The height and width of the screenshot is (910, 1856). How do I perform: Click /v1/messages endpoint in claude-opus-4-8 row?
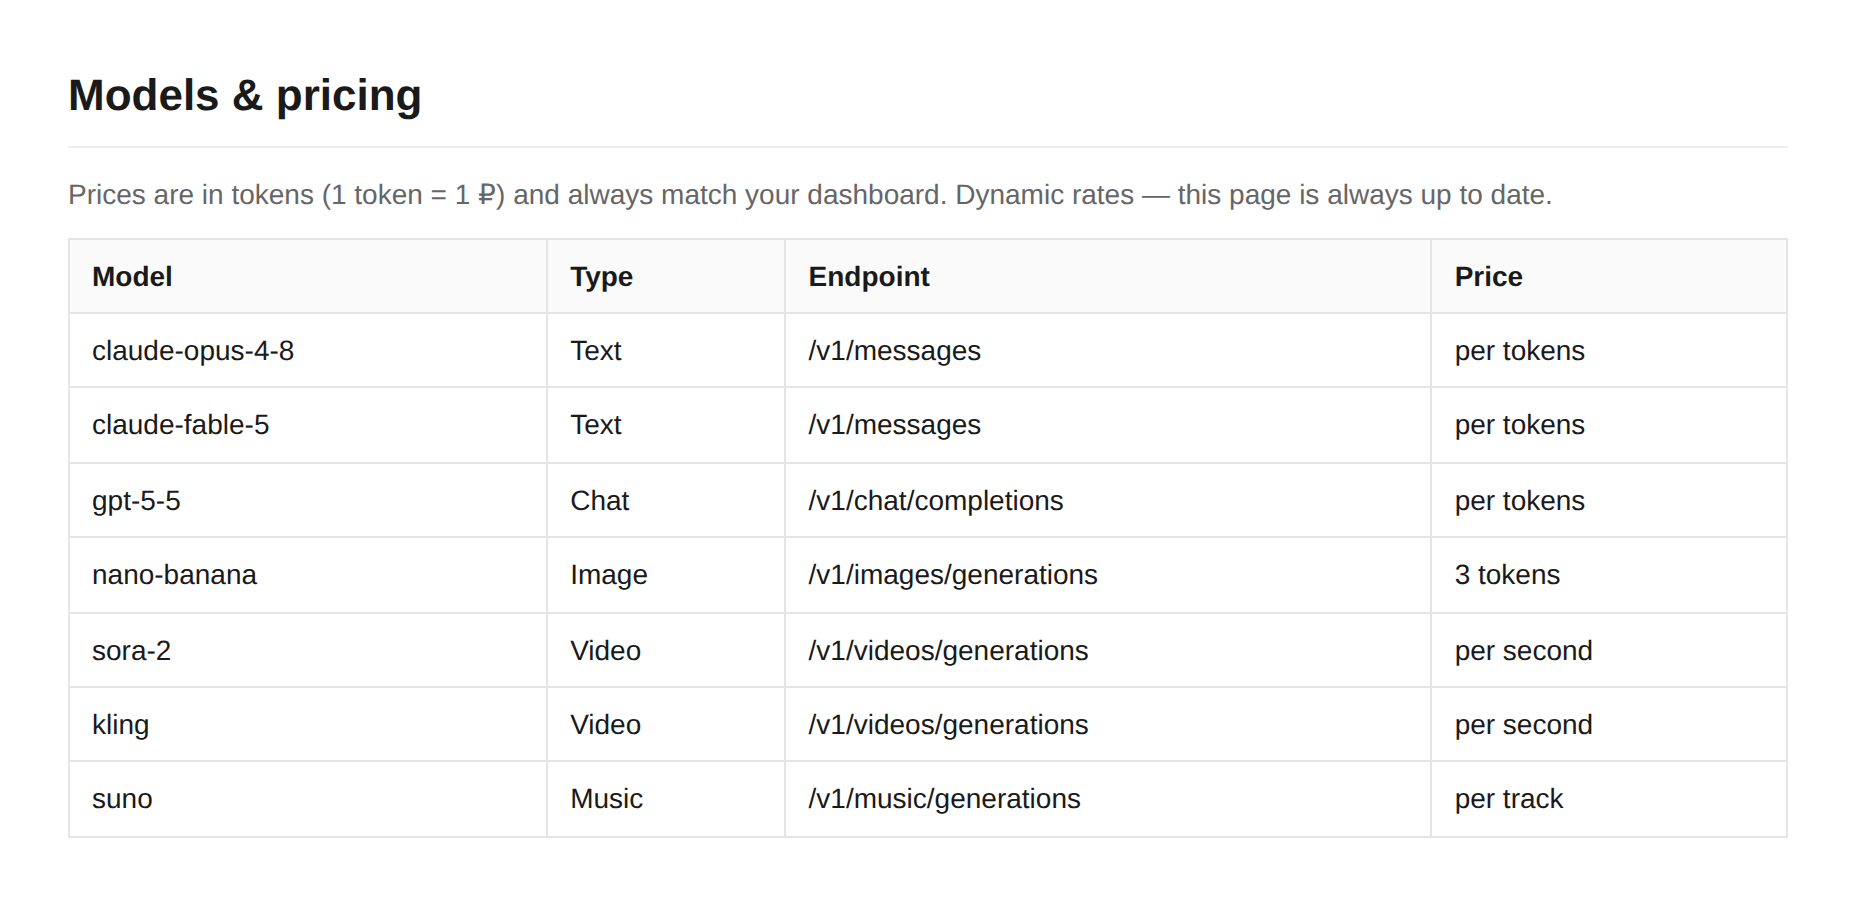pyautogui.click(x=1108, y=351)
